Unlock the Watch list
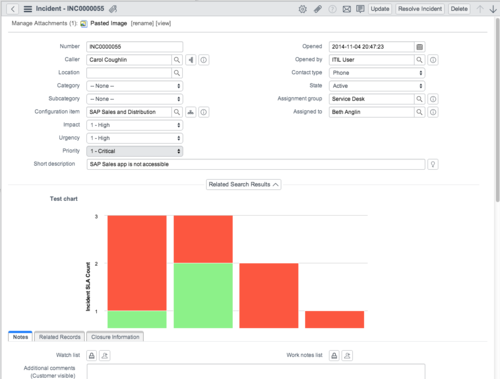Image resolution: width=500 pixels, height=379 pixels. tap(92, 356)
